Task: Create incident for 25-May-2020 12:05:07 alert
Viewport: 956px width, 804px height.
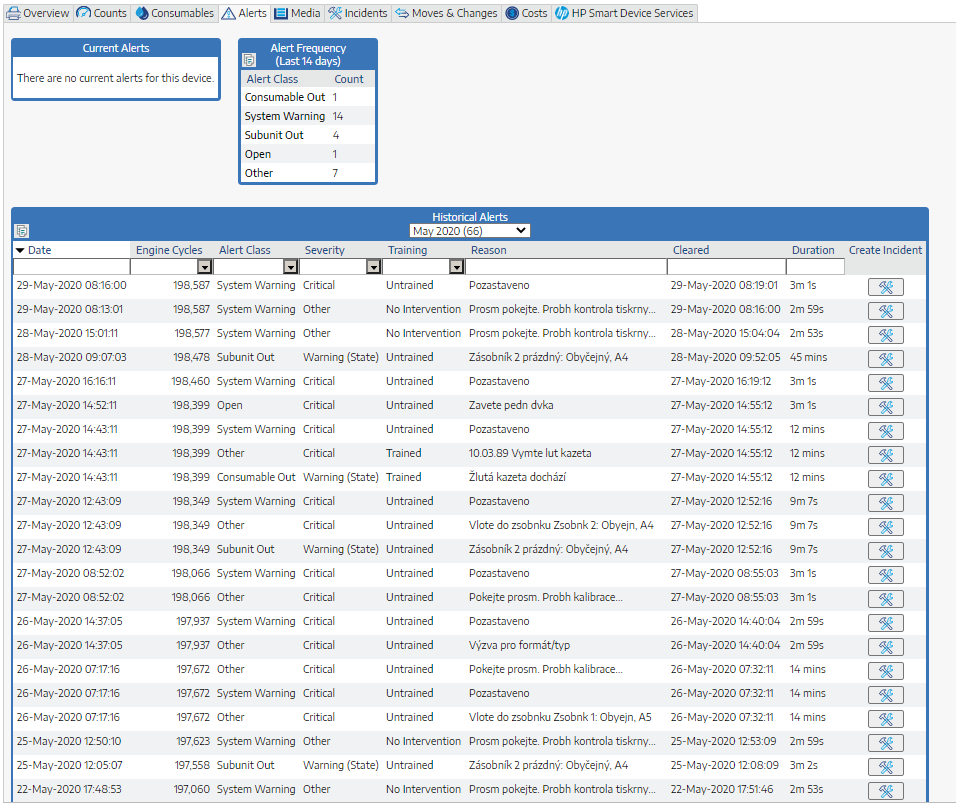Action: point(885,767)
